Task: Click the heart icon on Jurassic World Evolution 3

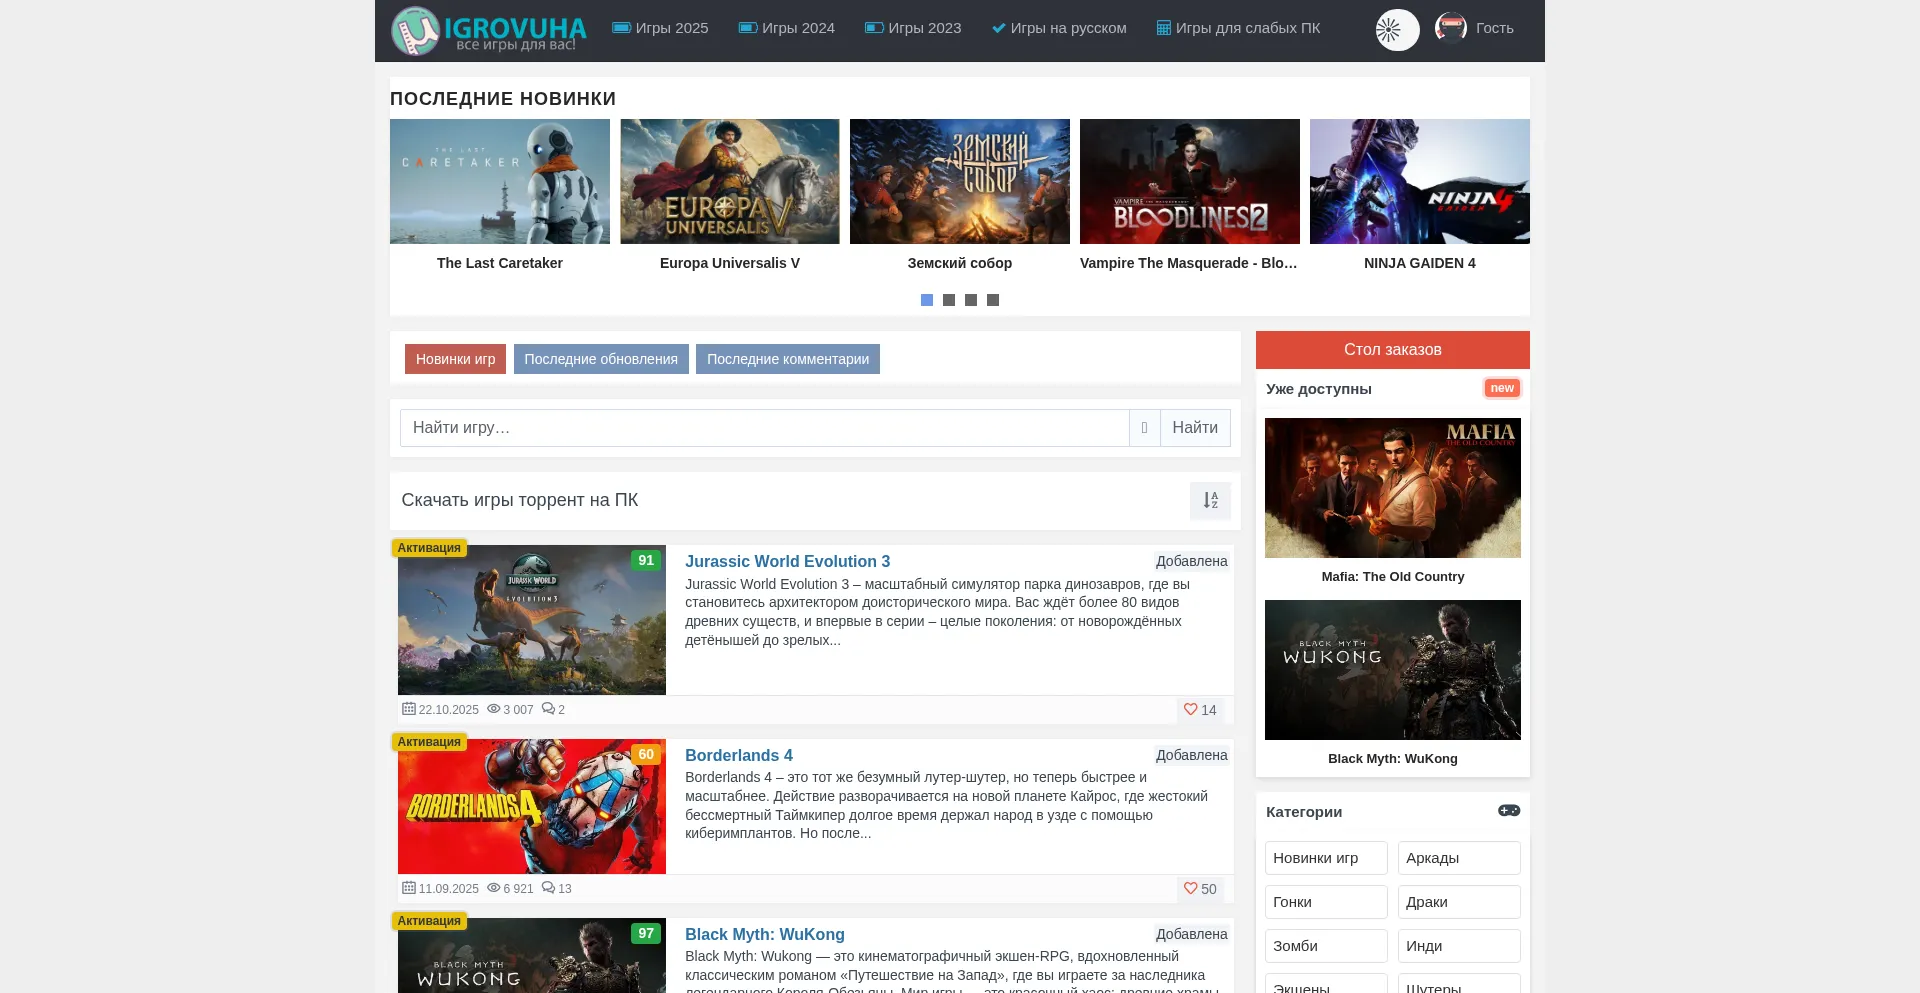Action: point(1190,710)
